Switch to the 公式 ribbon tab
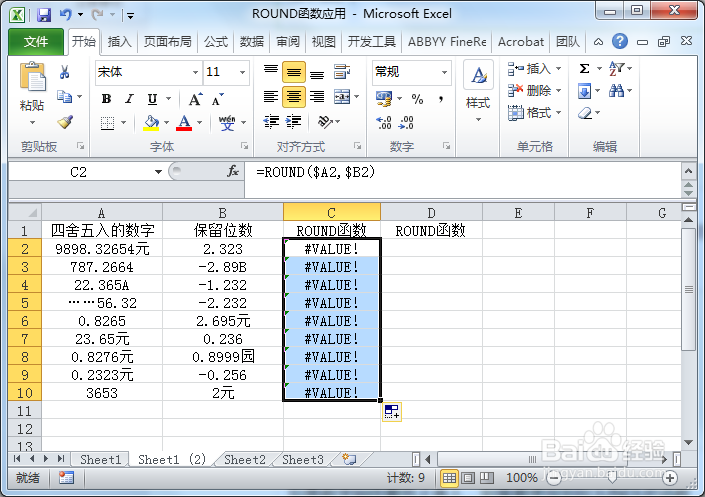 point(216,42)
